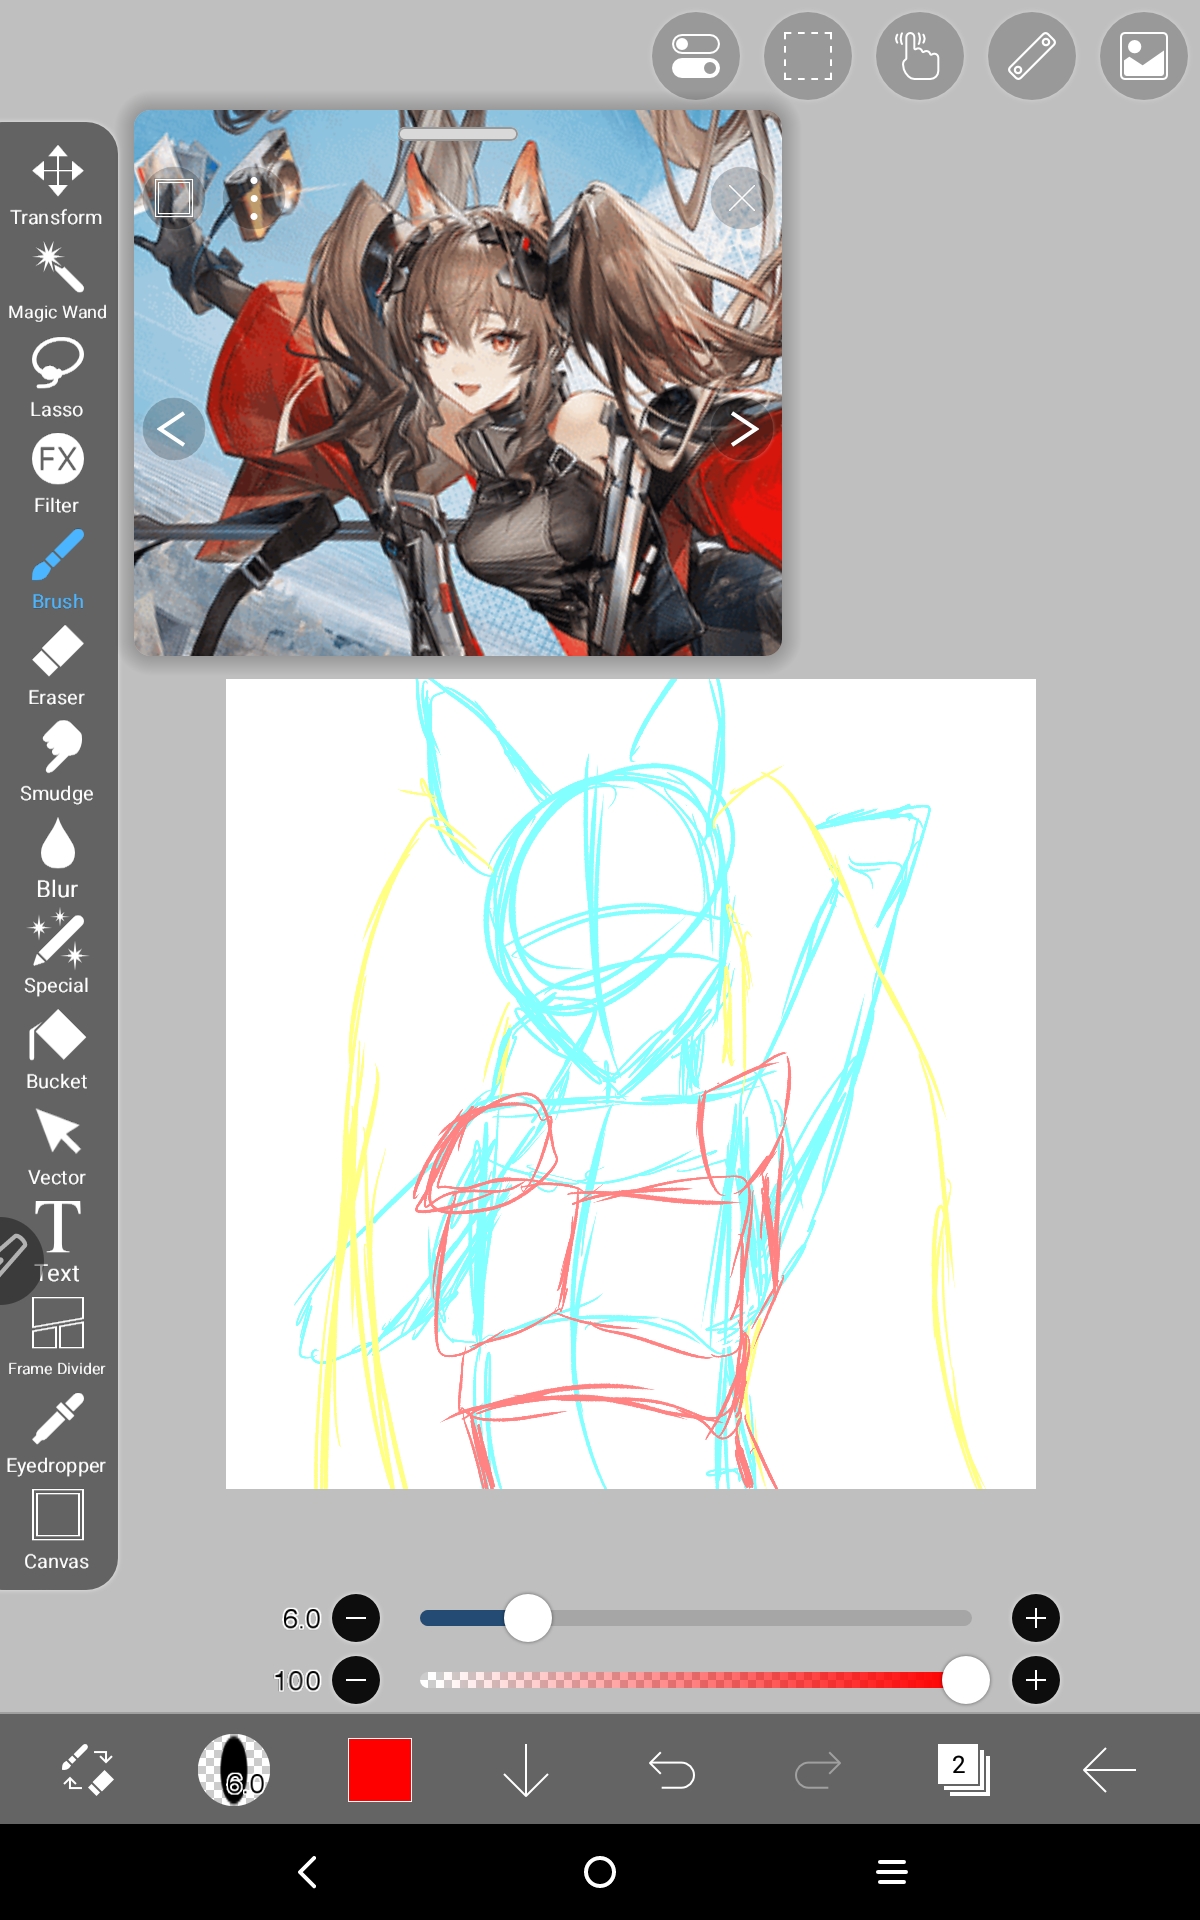Screen dimensions: 1200x1920
Task: Open the layers panel showing 2
Action: (963, 1770)
